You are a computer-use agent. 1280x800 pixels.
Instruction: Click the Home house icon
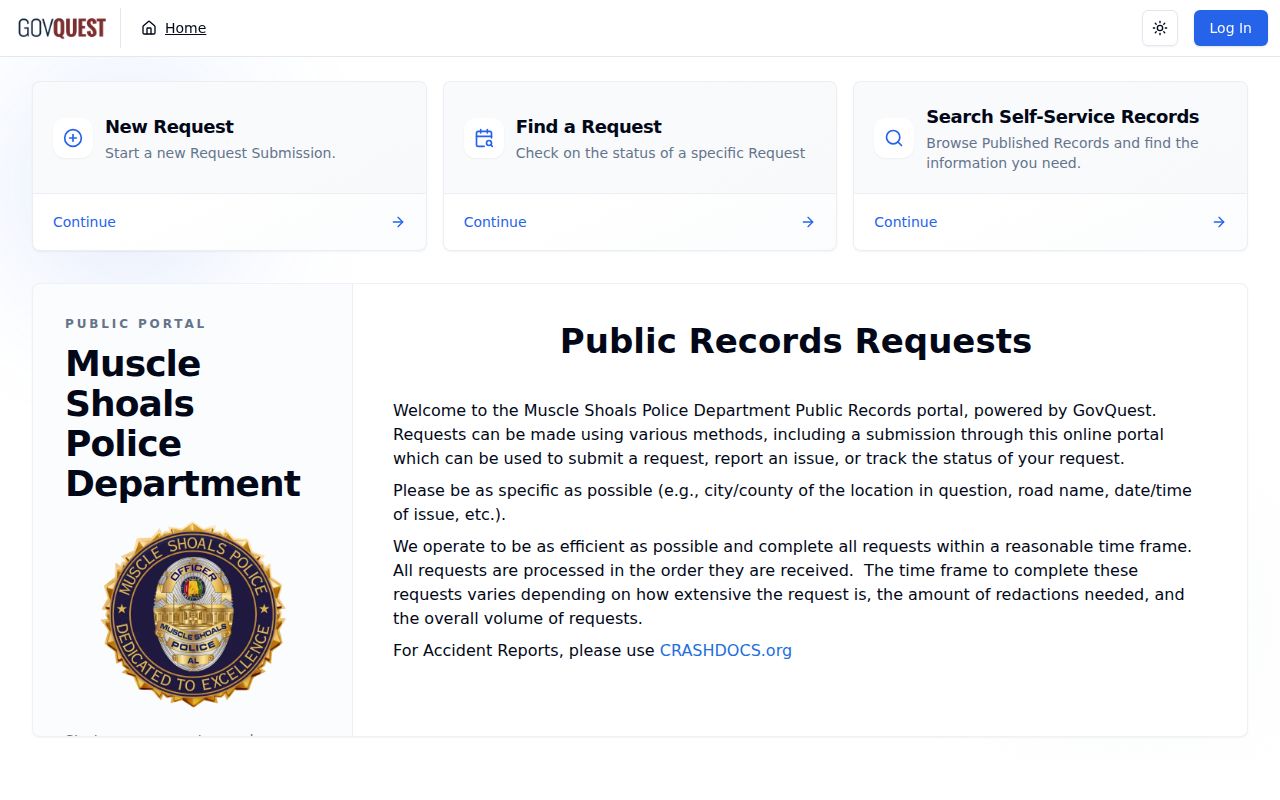point(149,28)
